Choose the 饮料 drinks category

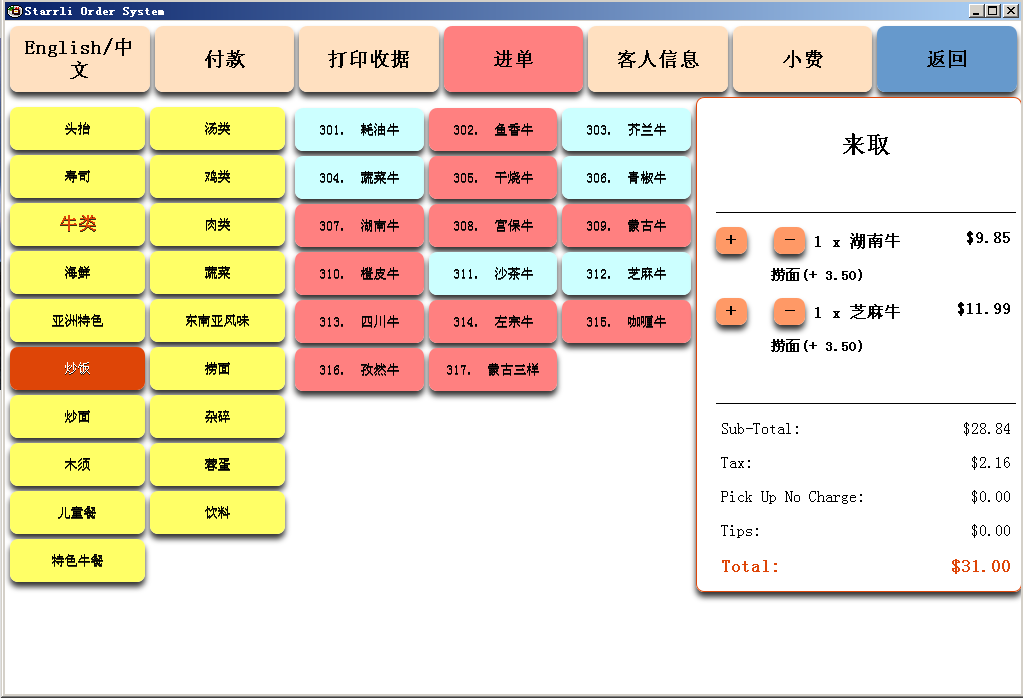point(217,513)
